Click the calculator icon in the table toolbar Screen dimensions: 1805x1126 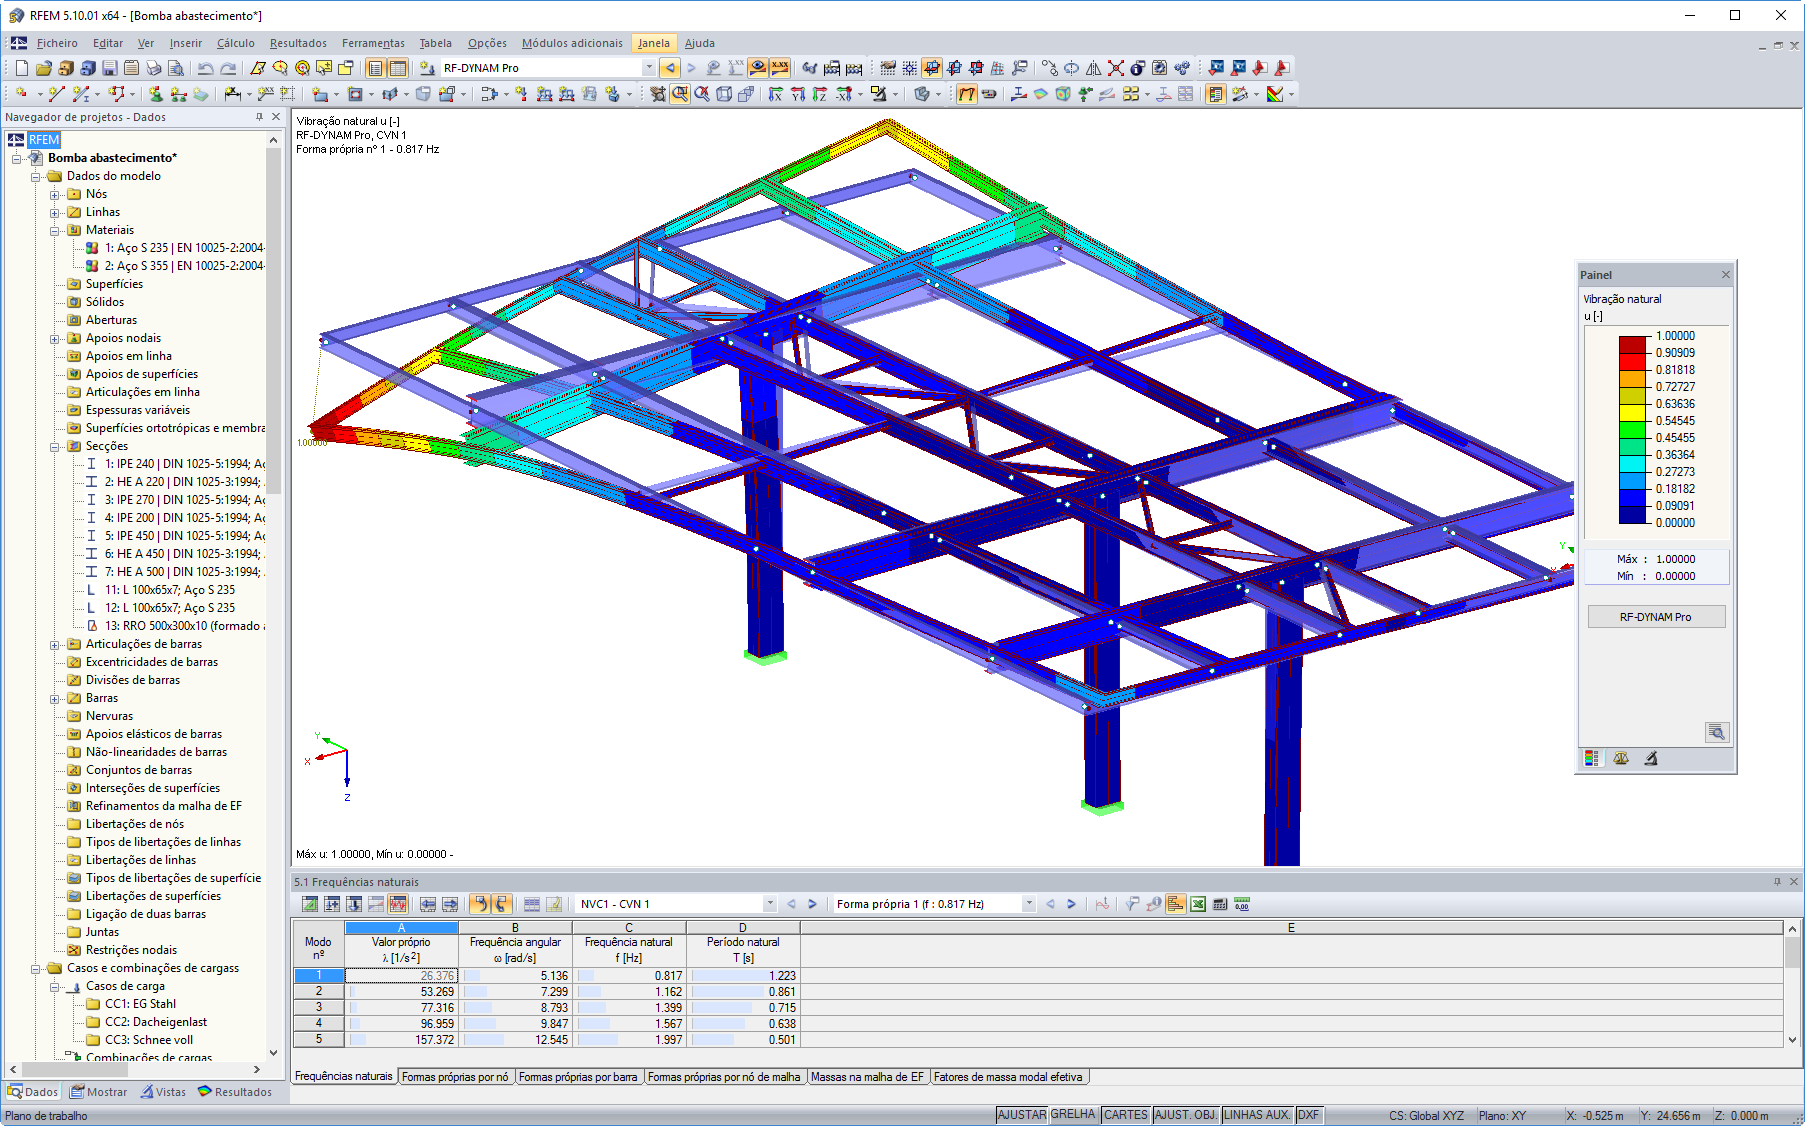(x=1220, y=903)
